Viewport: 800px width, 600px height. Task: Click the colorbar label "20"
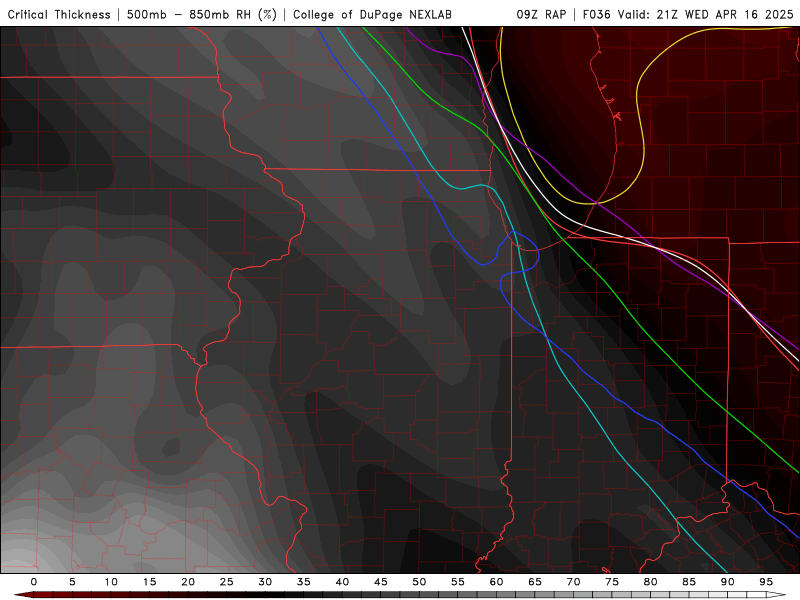[x=188, y=582]
